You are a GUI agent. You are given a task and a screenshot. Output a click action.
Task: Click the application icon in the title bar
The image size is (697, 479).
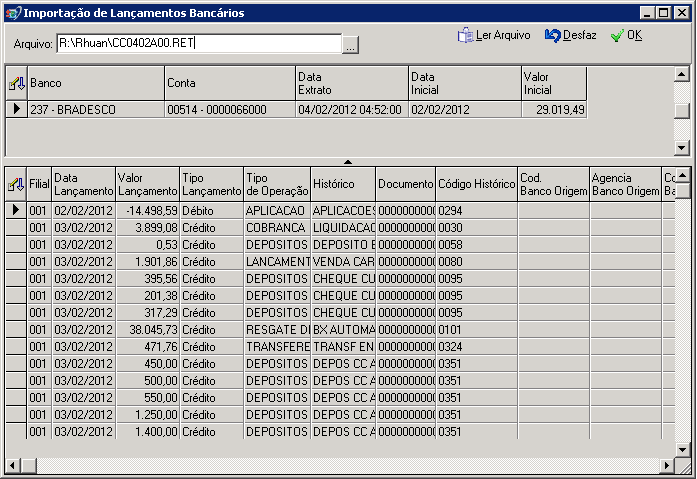[13, 13]
